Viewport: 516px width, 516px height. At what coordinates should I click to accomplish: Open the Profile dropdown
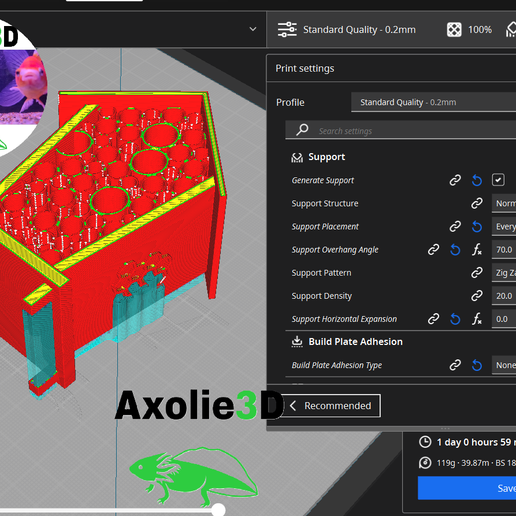coord(434,102)
